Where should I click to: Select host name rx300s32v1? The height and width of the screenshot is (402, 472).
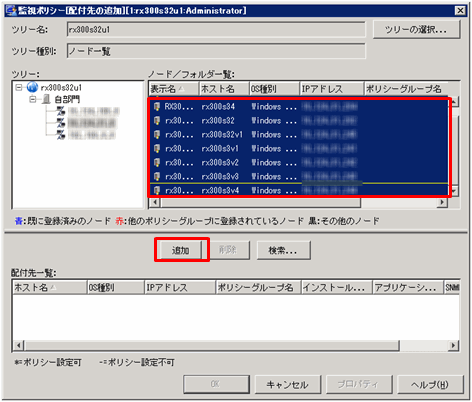(222, 135)
